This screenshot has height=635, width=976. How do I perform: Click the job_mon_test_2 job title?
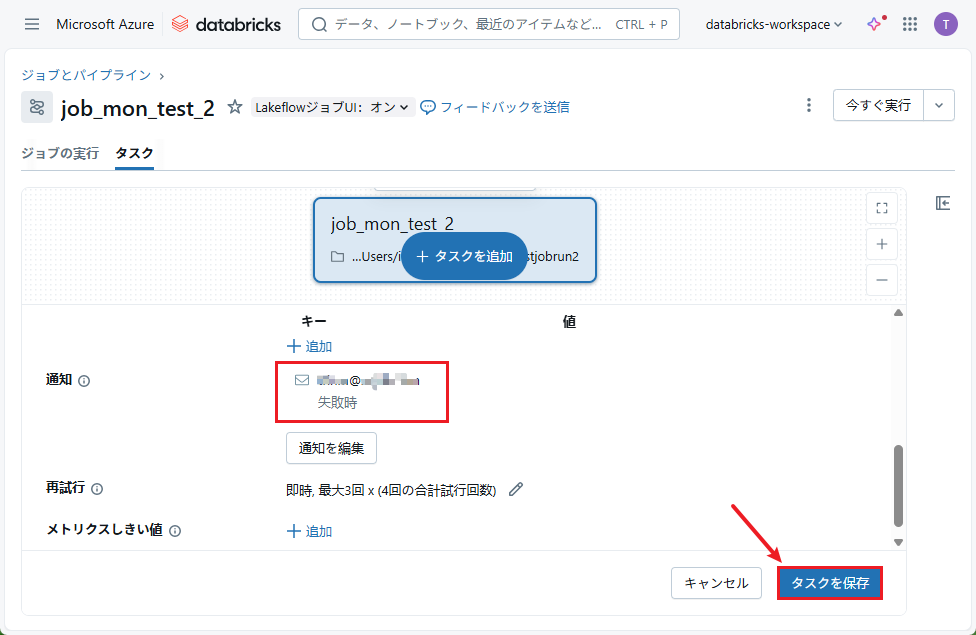pyautogui.click(x=138, y=108)
